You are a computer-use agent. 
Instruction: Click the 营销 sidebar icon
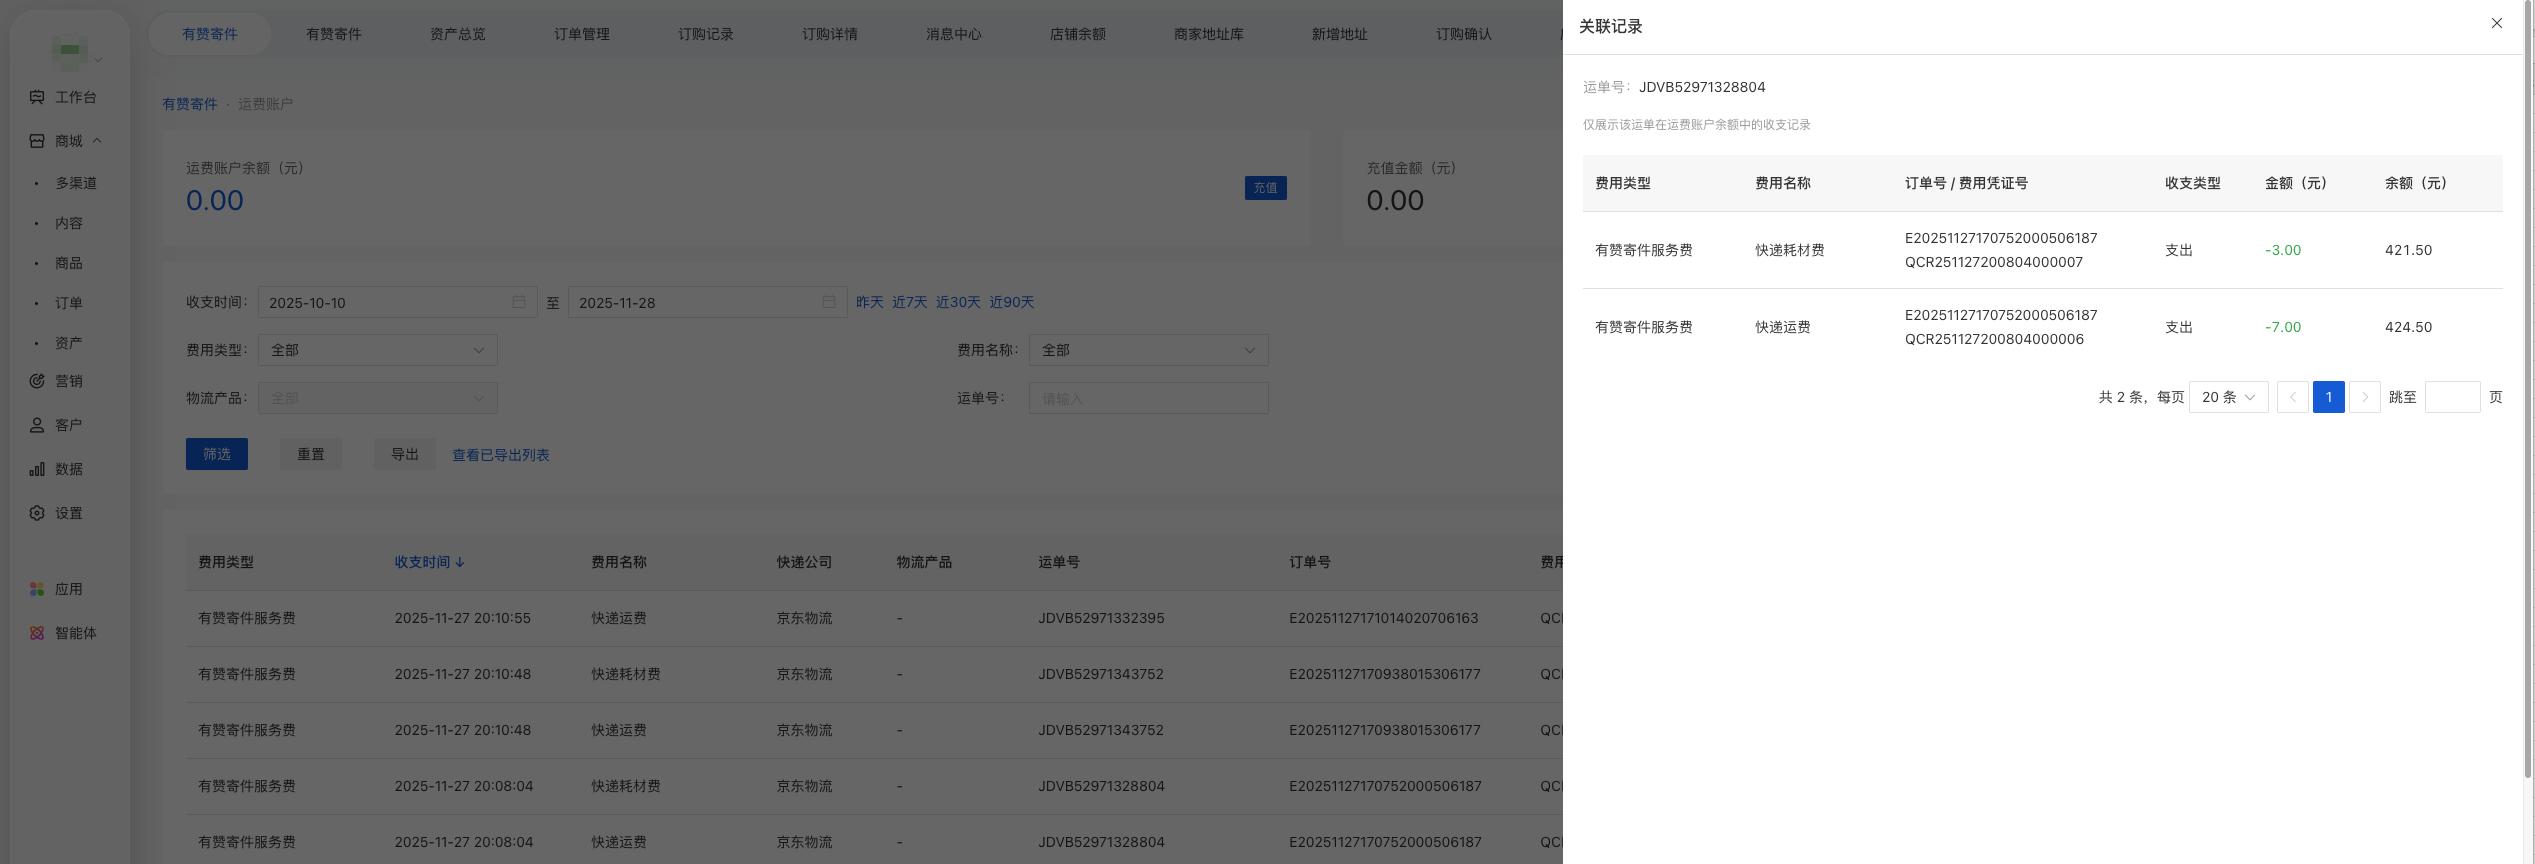coord(37,381)
